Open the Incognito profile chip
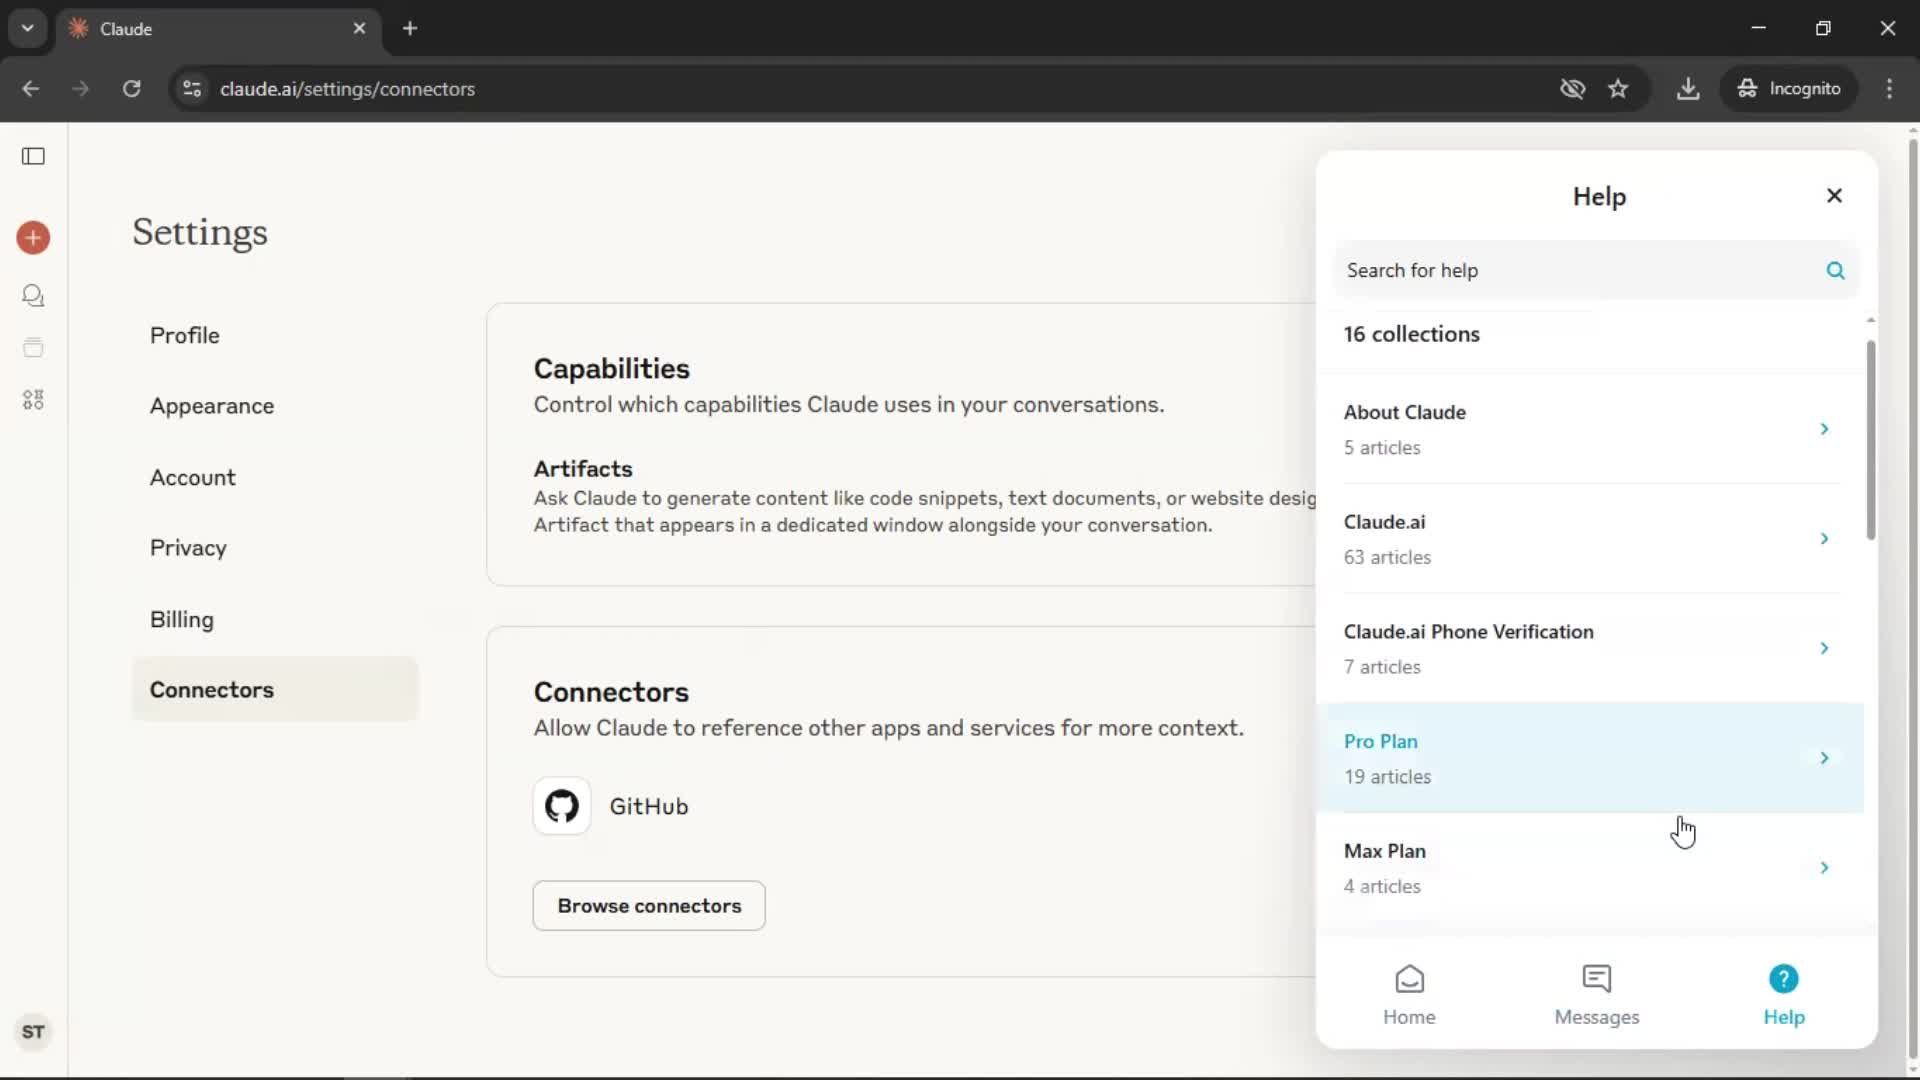1920x1080 pixels. coord(1789,89)
